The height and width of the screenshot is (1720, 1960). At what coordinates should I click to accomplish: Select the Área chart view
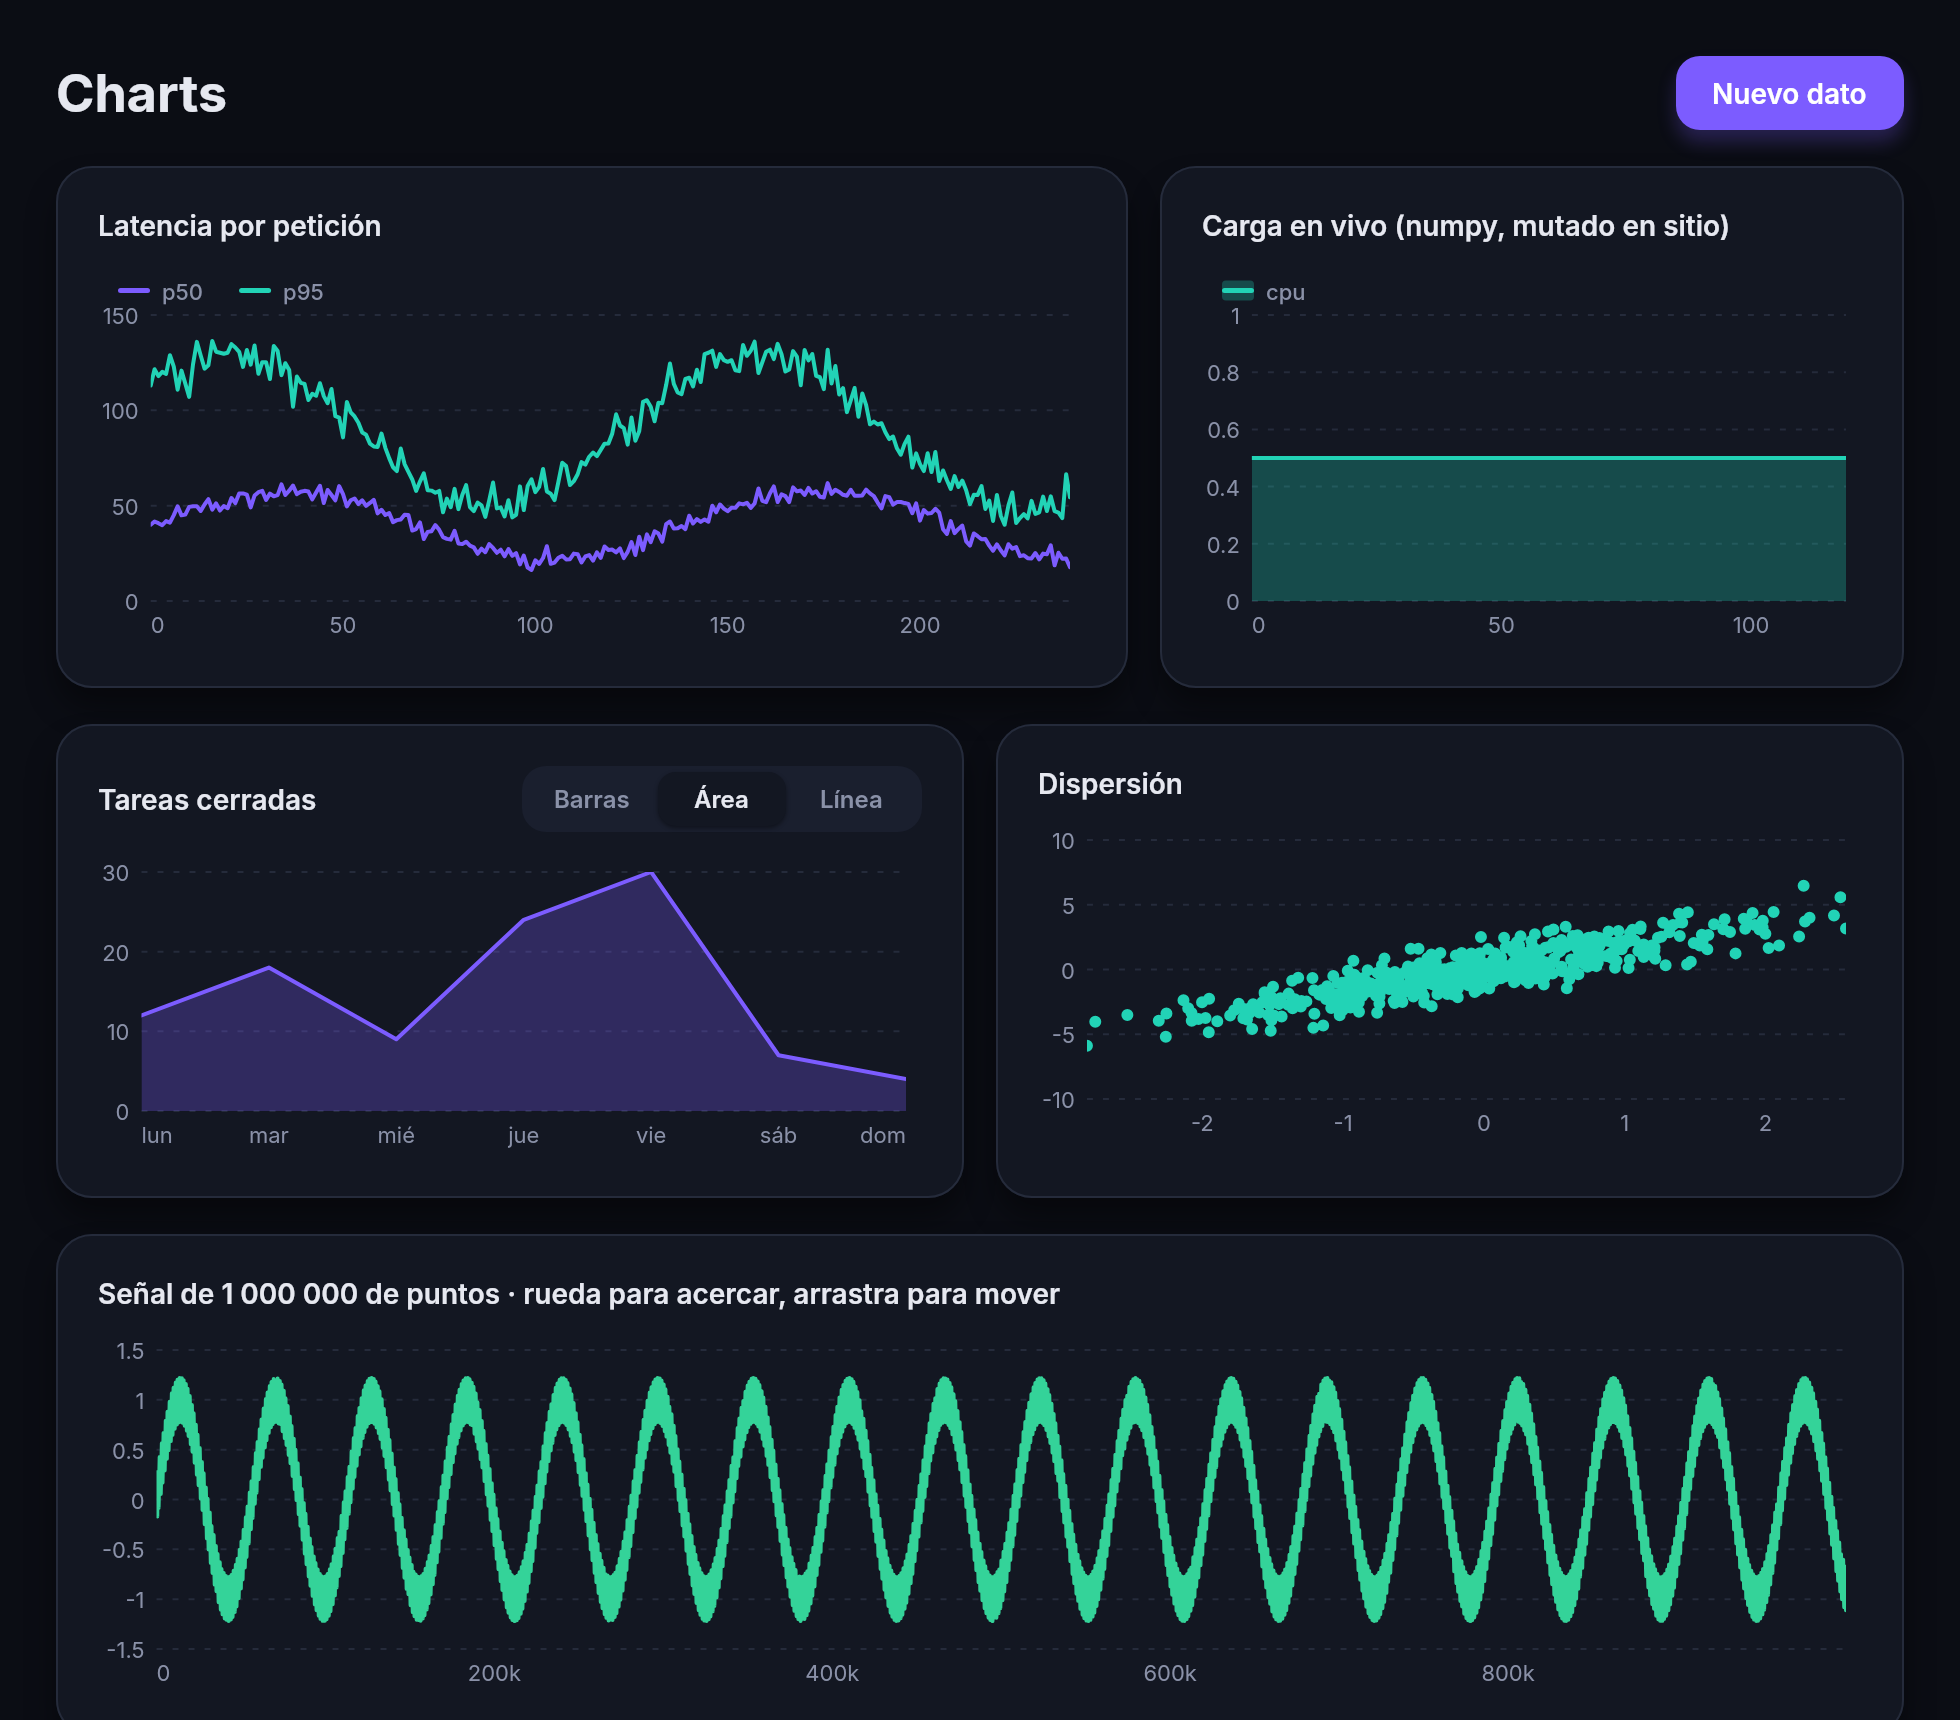pos(721,799)
